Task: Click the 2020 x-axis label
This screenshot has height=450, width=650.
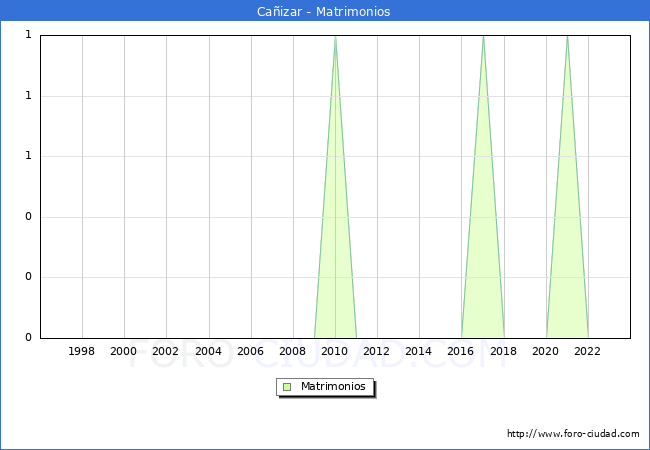Action: point(545,351)
